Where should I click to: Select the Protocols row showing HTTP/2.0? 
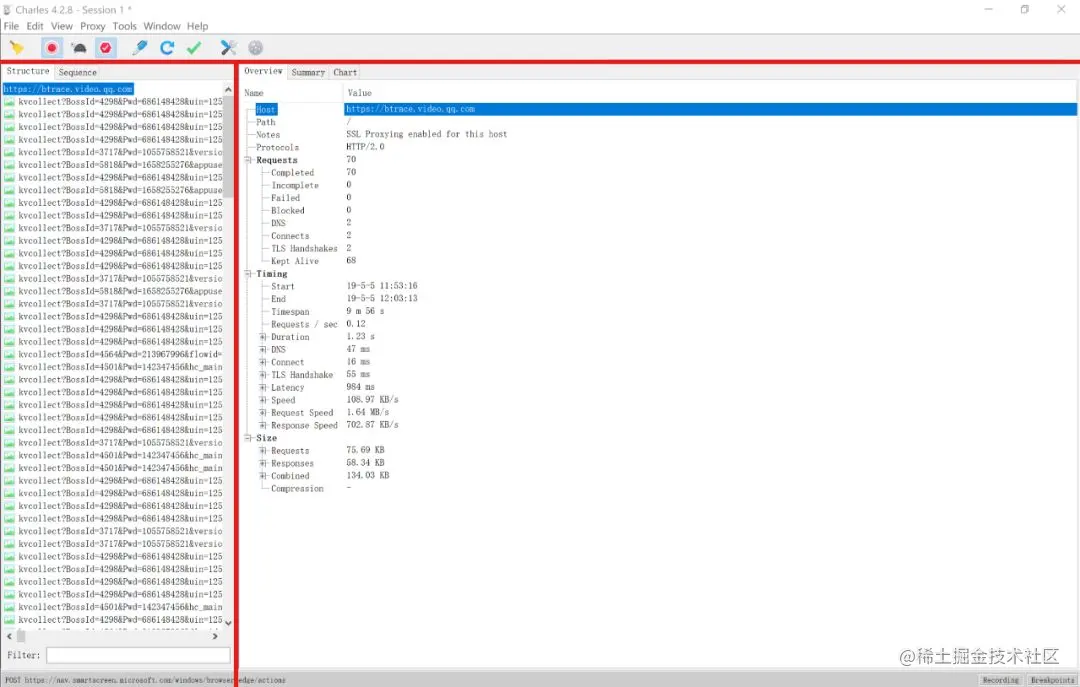pos(660,147)
